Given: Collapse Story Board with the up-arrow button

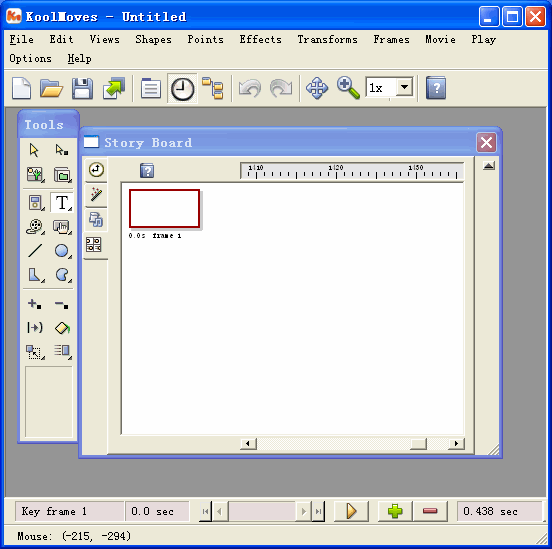Looking at the screenshot, I should (489, 166).
